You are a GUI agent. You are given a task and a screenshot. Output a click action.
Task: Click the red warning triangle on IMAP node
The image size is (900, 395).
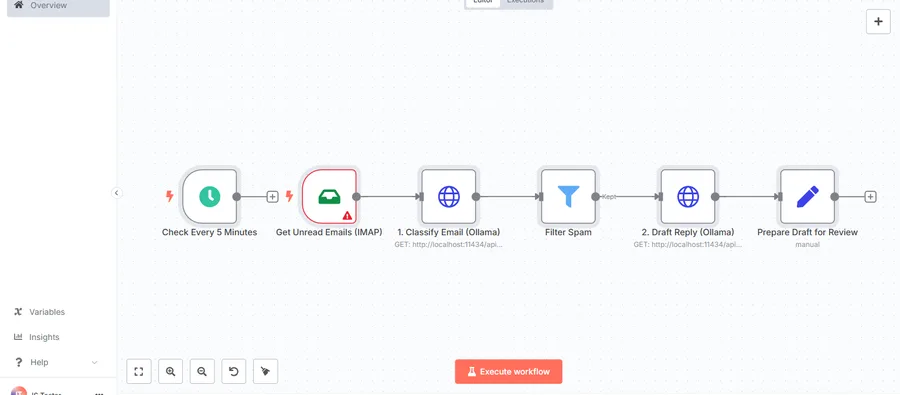(347, 216)
